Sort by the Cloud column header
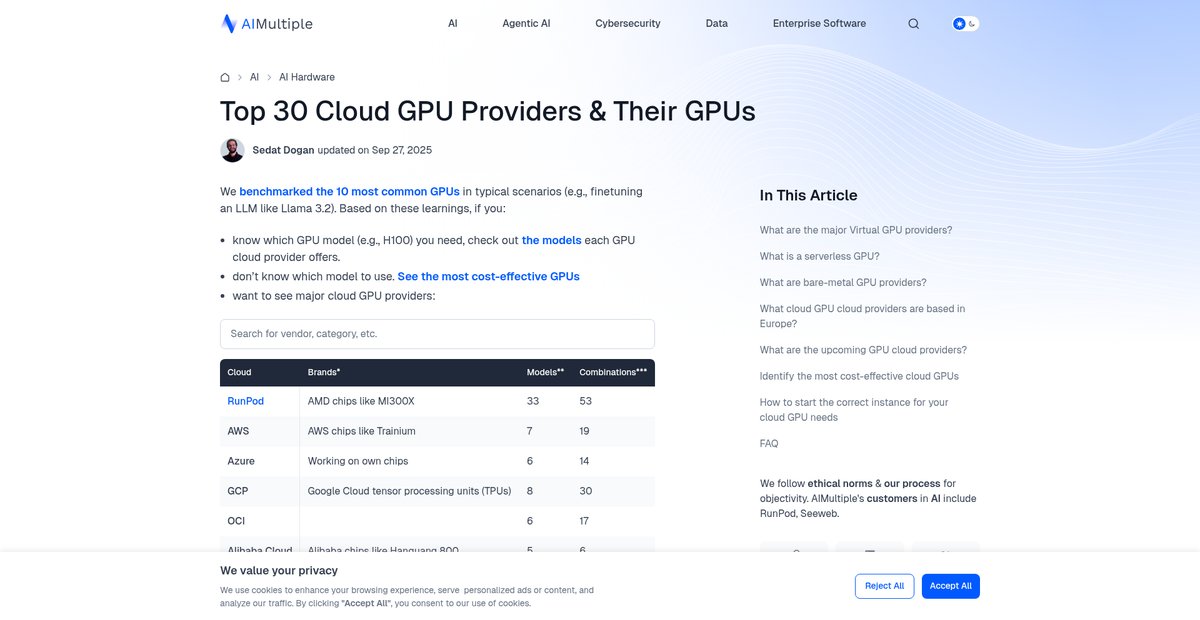 click(239, 372)
